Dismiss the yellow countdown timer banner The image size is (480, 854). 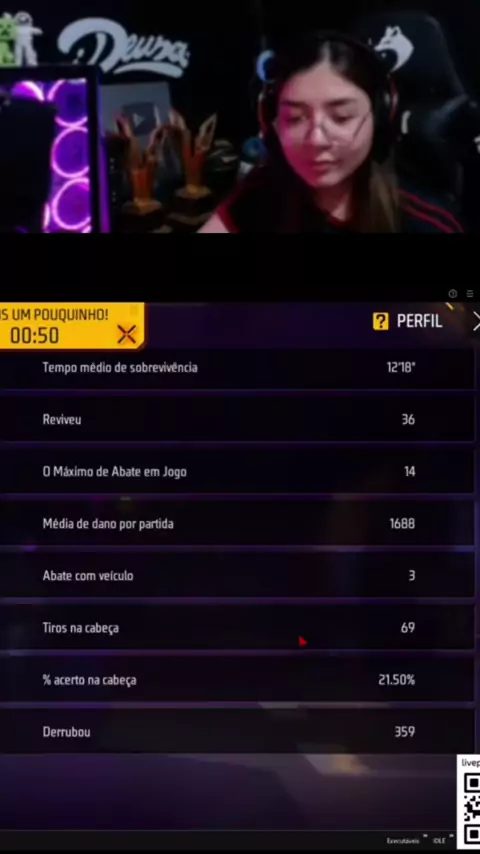[x=126, y=334]
